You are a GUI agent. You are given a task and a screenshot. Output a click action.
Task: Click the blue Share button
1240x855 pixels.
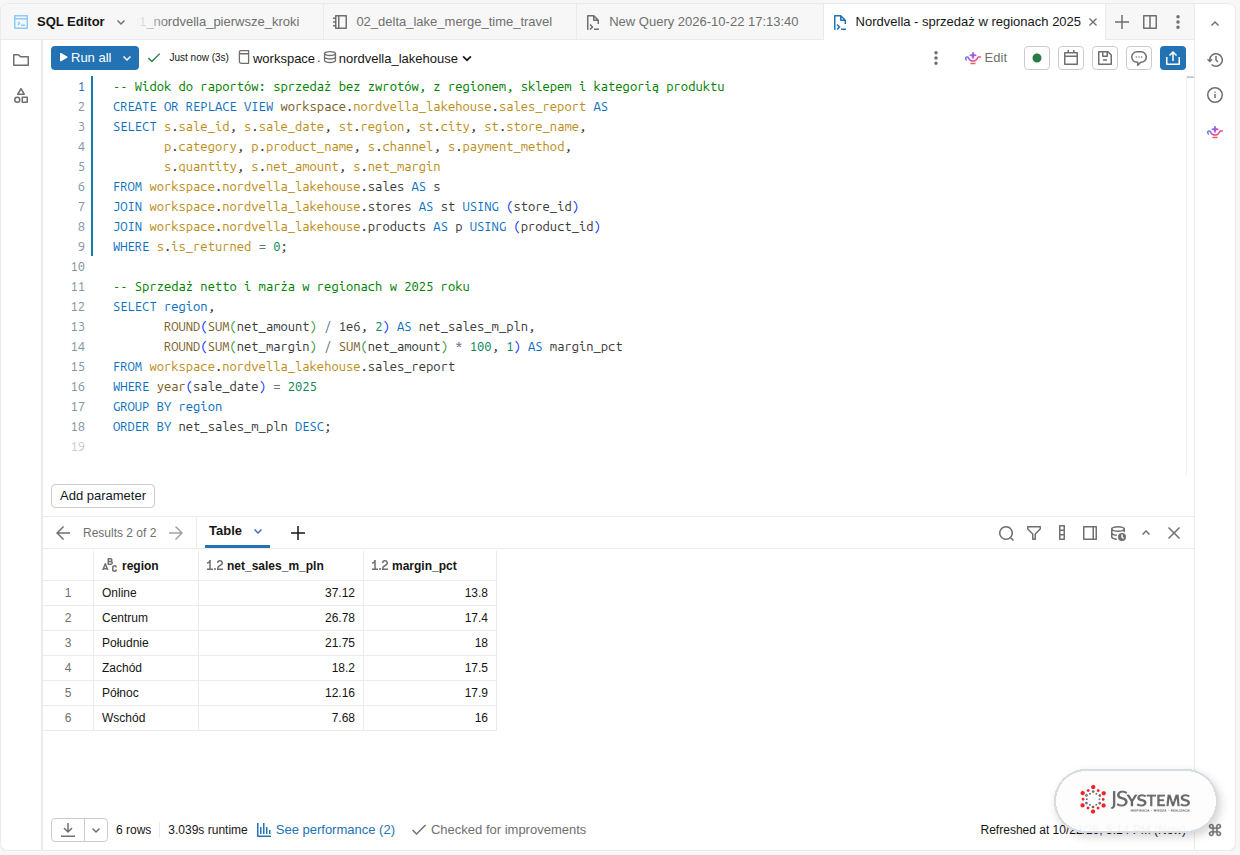(1173, 58)
